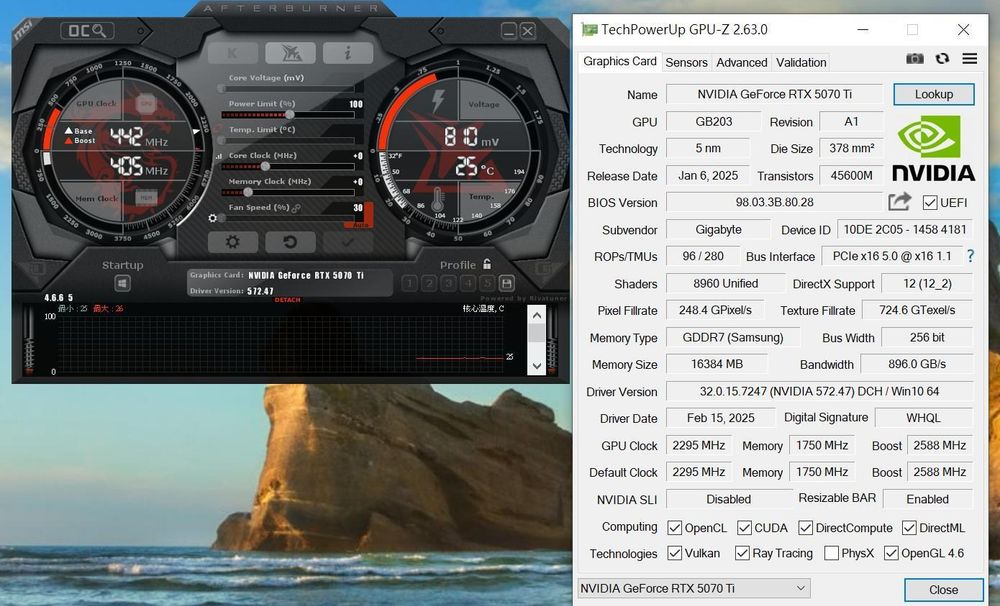Reset Afterburner settings using the circular arrow icon
The width and height of the screenshot is (1000, 606).
click(x=288, y=241)
